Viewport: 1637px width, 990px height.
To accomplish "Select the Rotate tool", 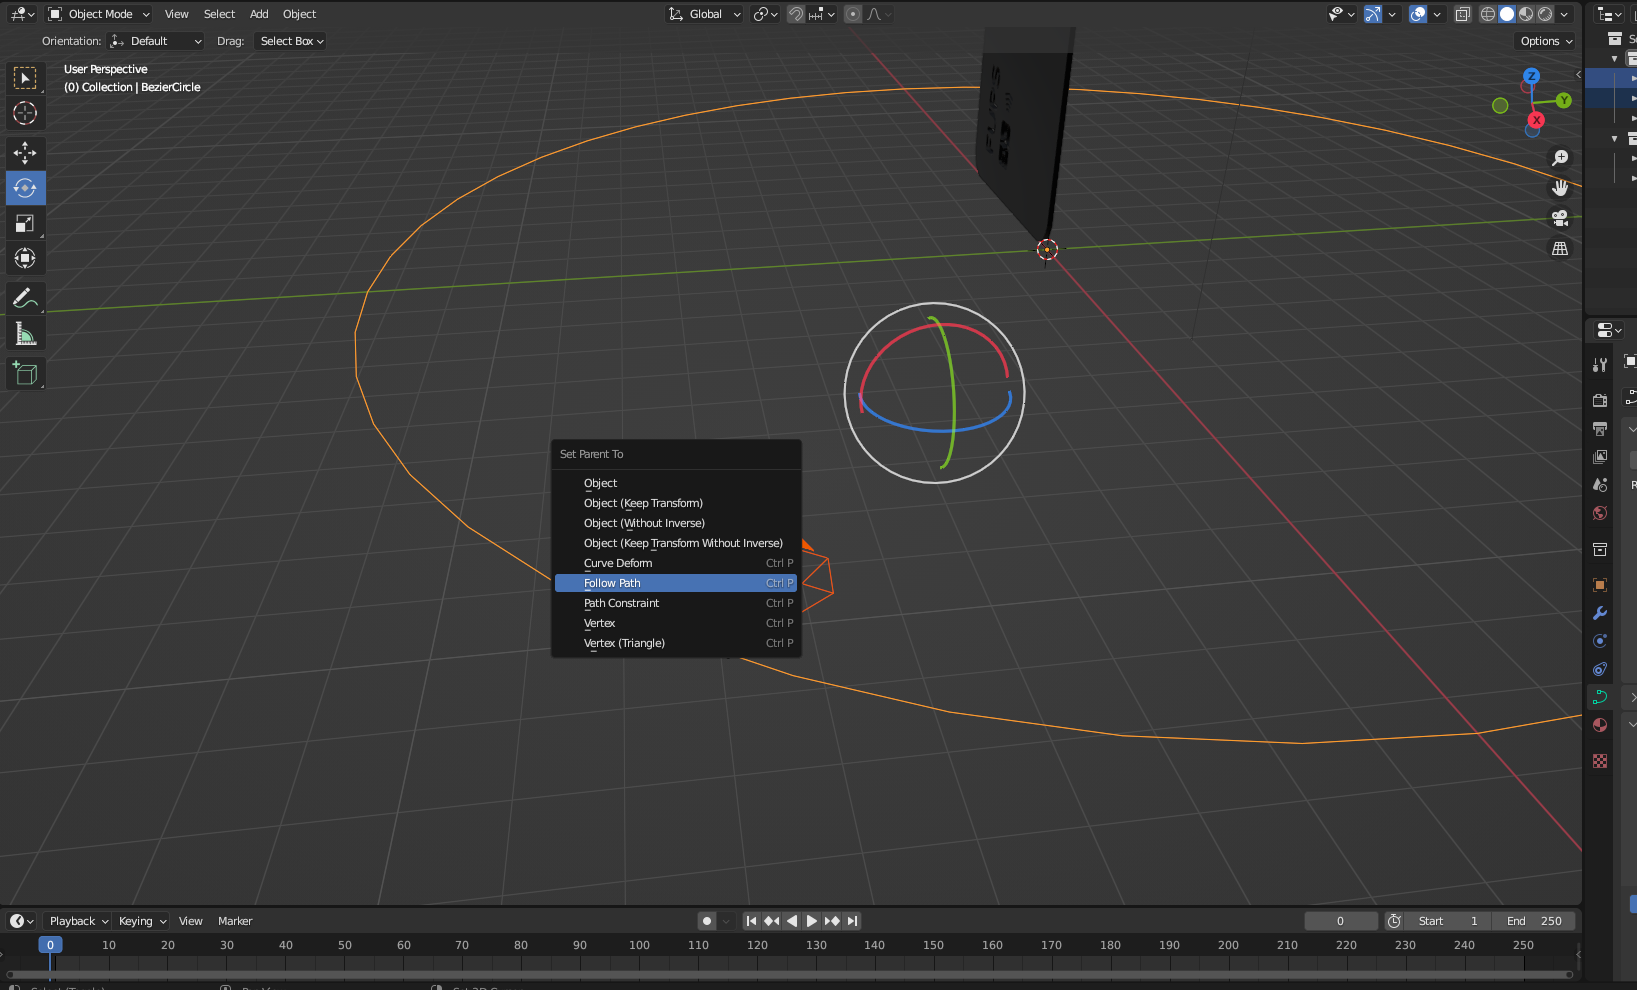I will 25,188.
